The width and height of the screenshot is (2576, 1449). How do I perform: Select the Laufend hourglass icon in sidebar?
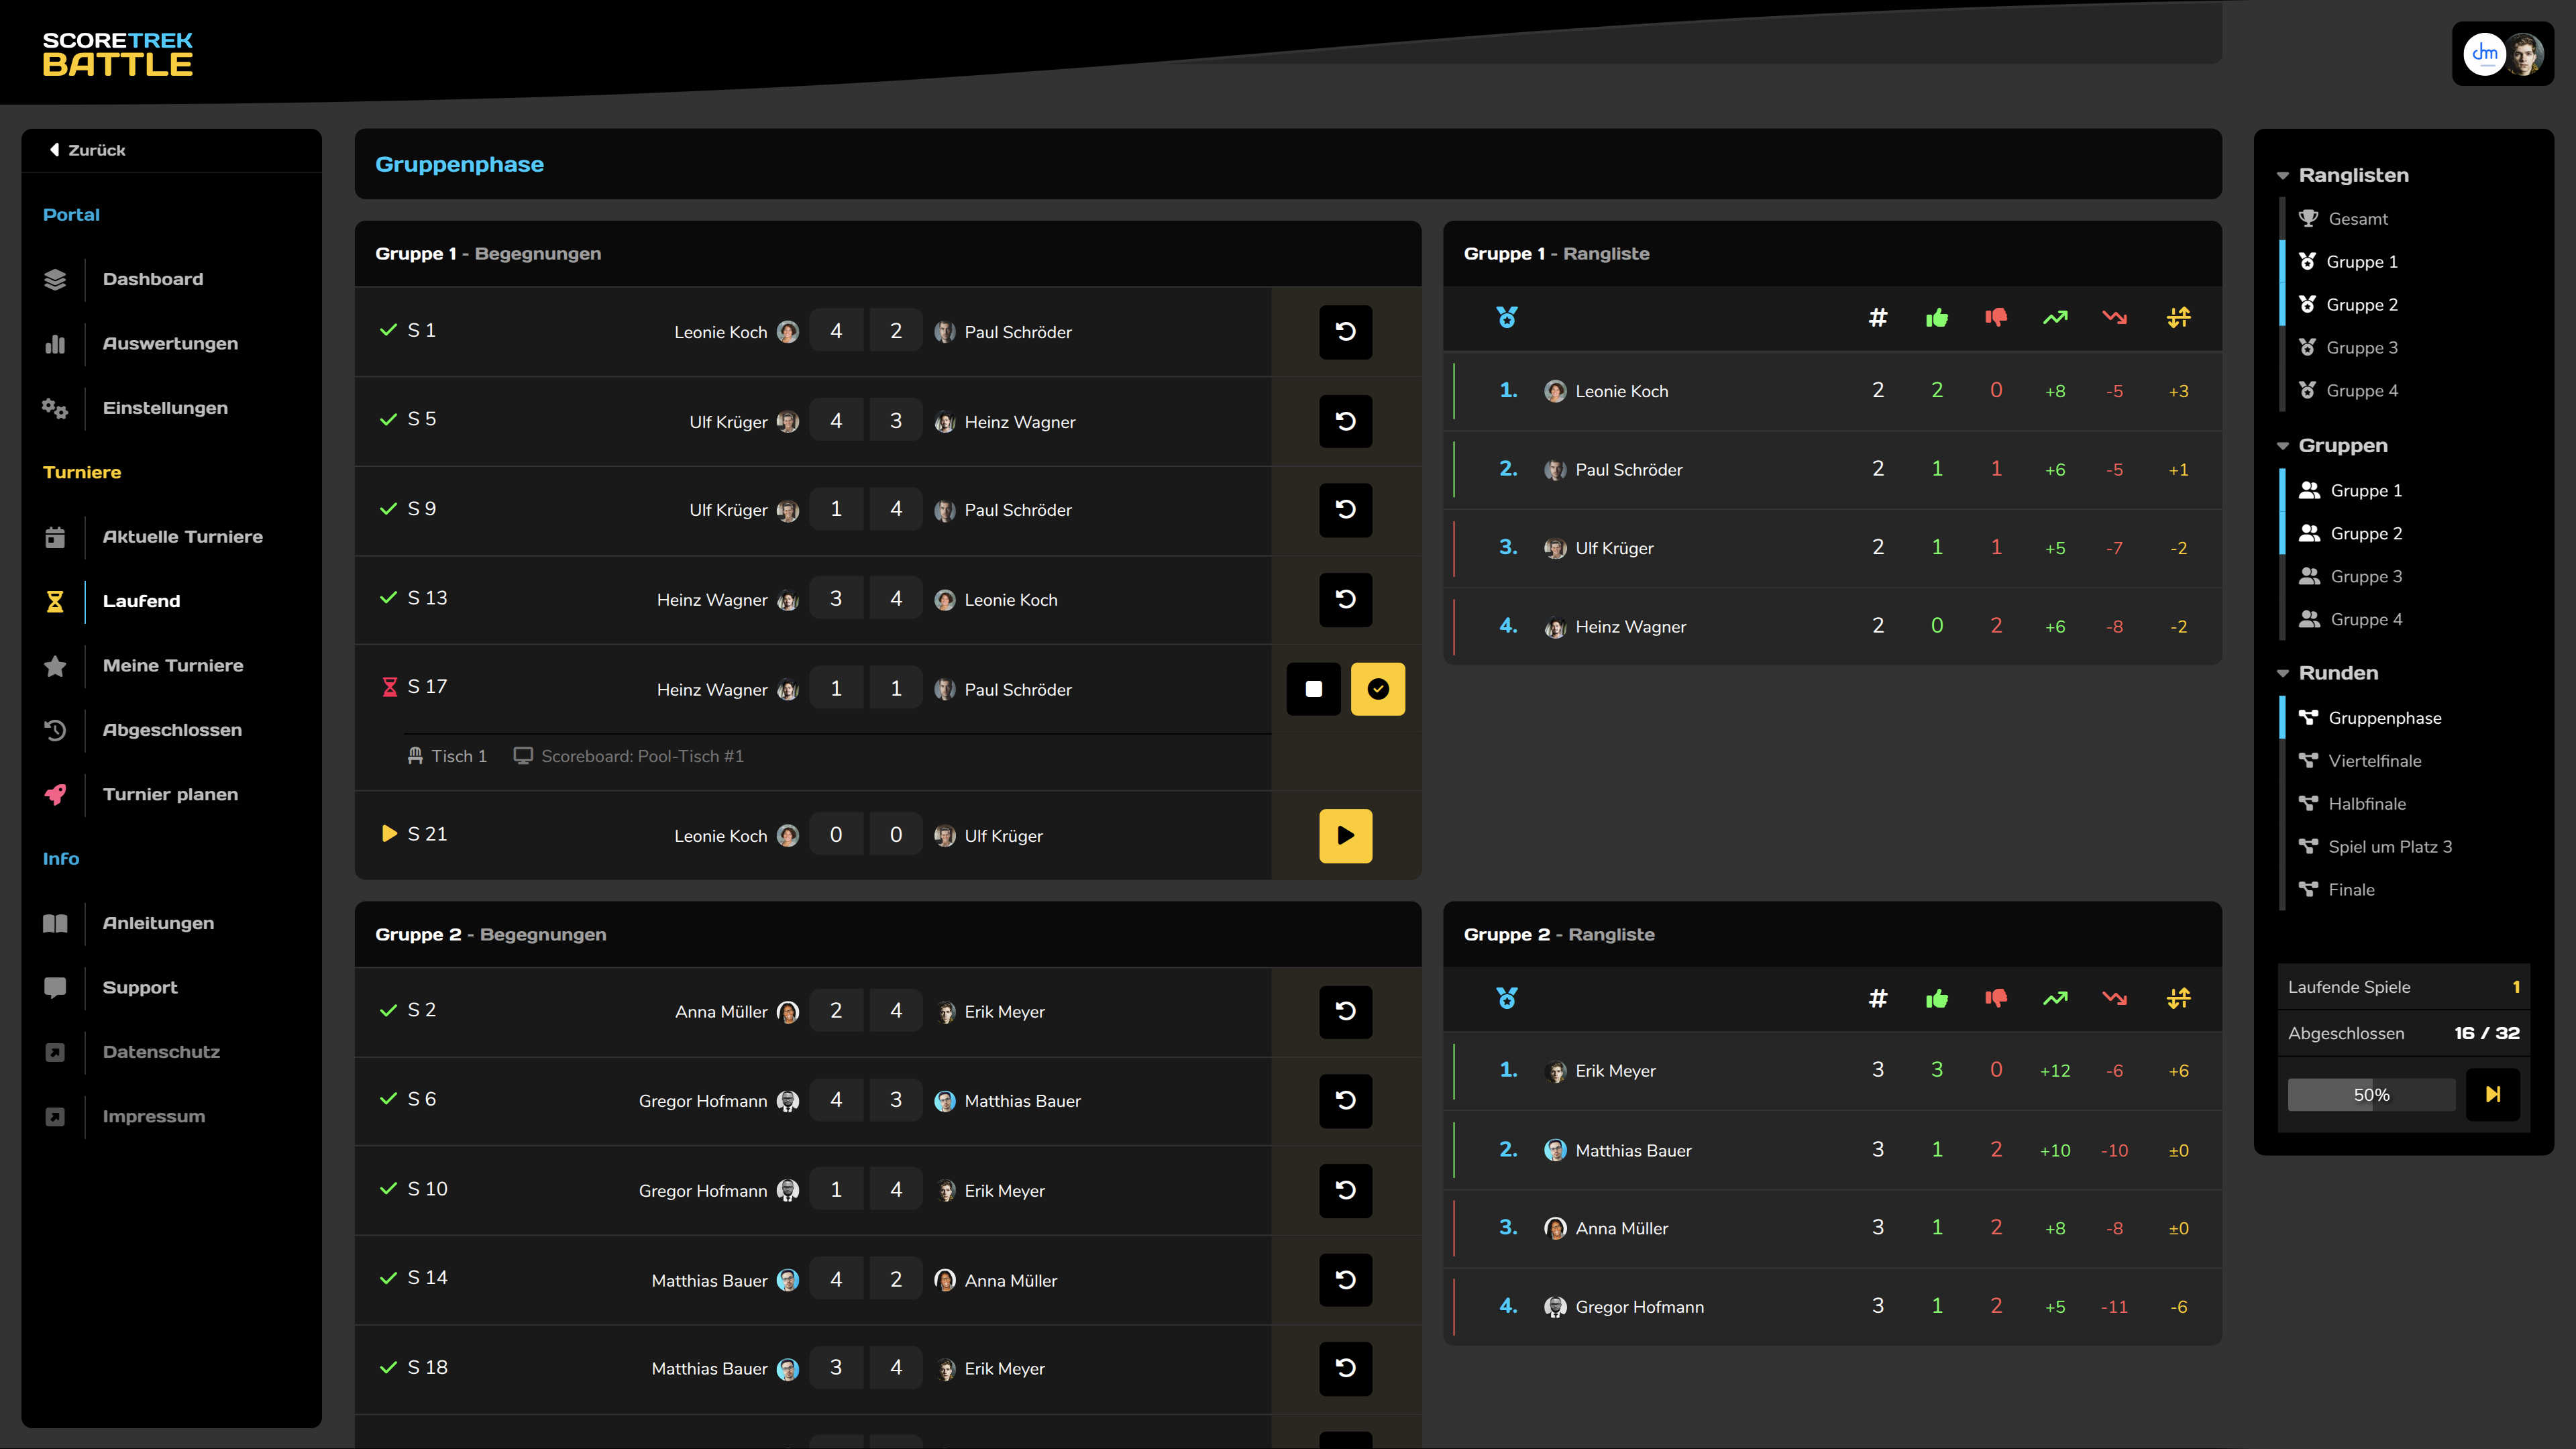tap(54, 601)
